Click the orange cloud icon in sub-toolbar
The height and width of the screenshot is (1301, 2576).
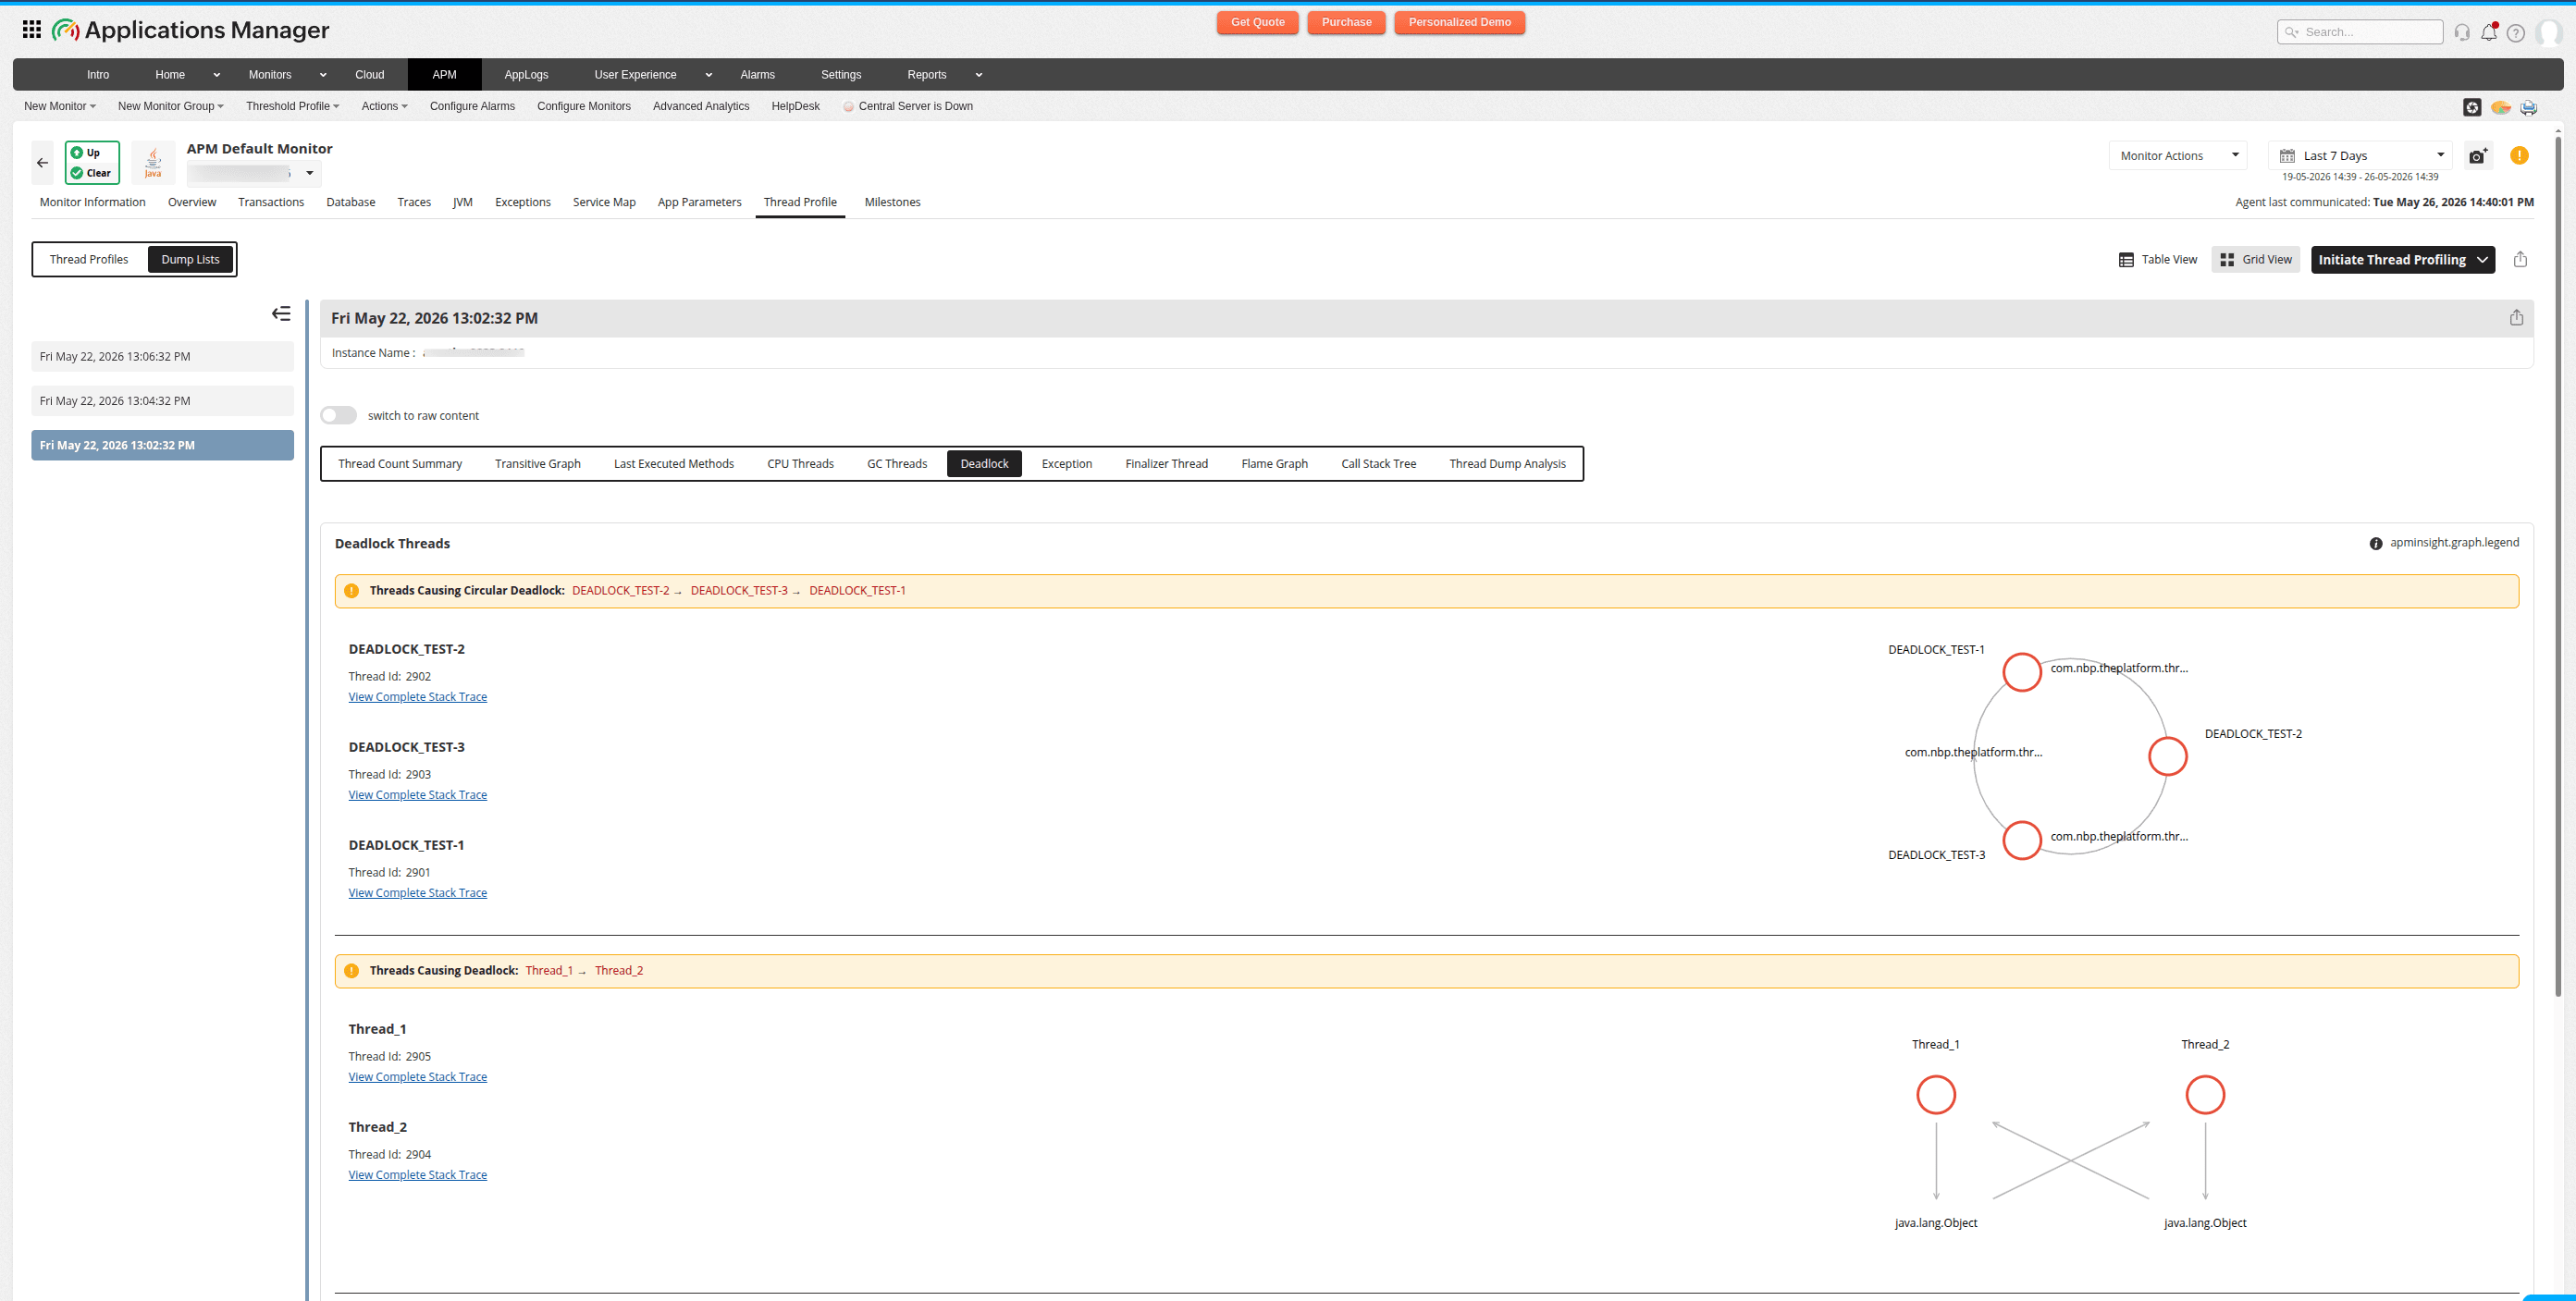[2500, 107]
